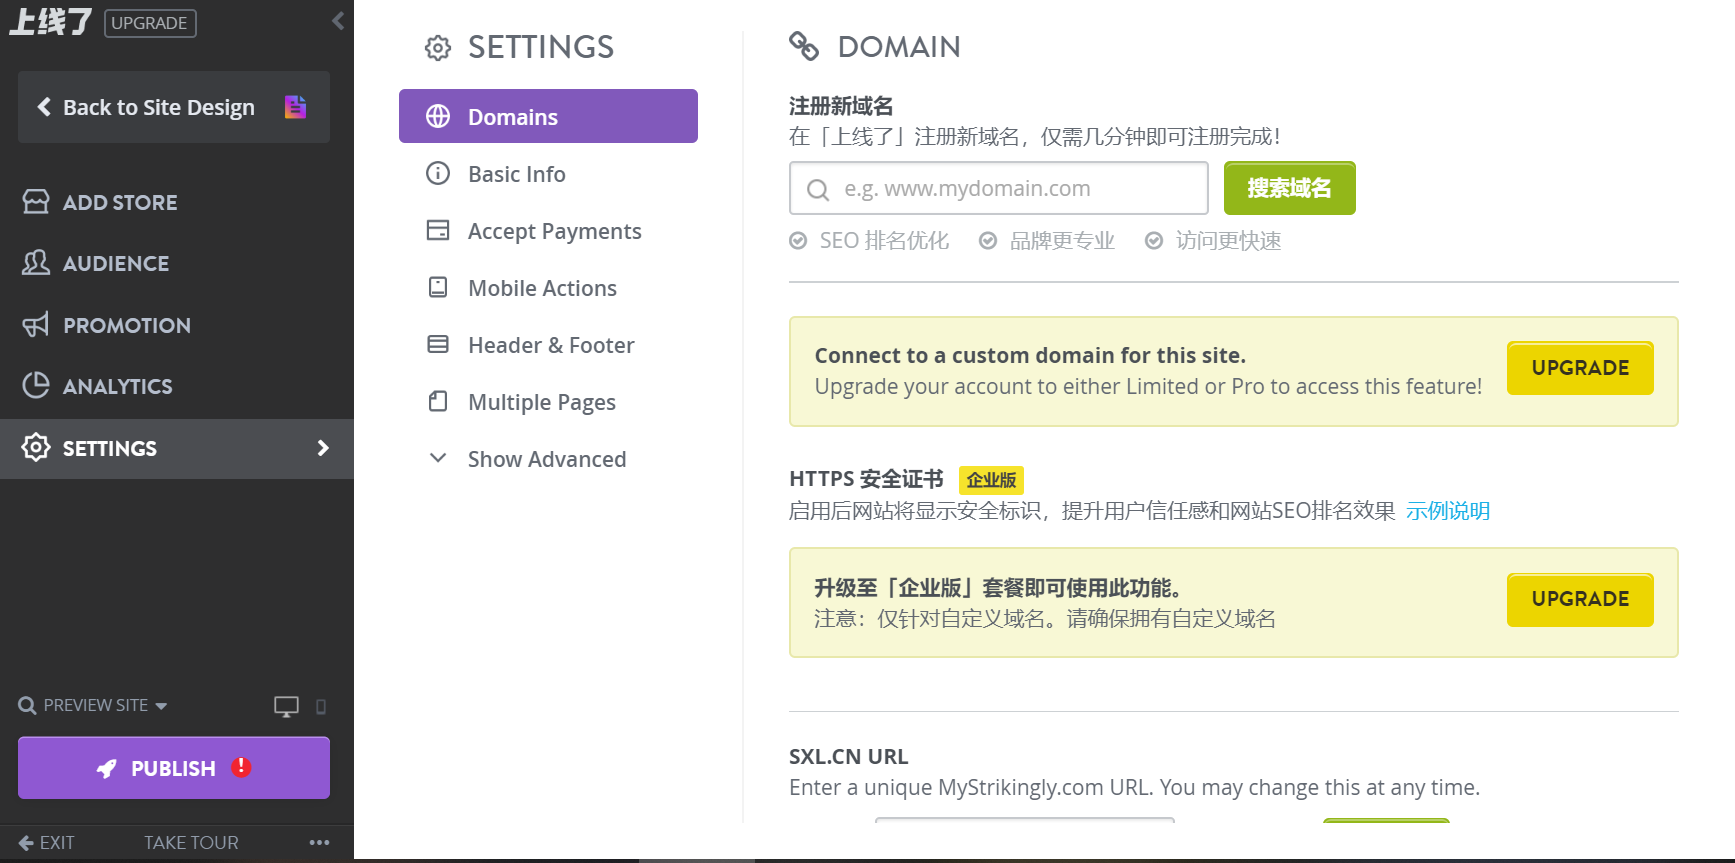This screenshot has width=1735, height=863.
Task: Click the phone icon for Mobile Actions
Action: pyautogui.click(x=438, y=287)
